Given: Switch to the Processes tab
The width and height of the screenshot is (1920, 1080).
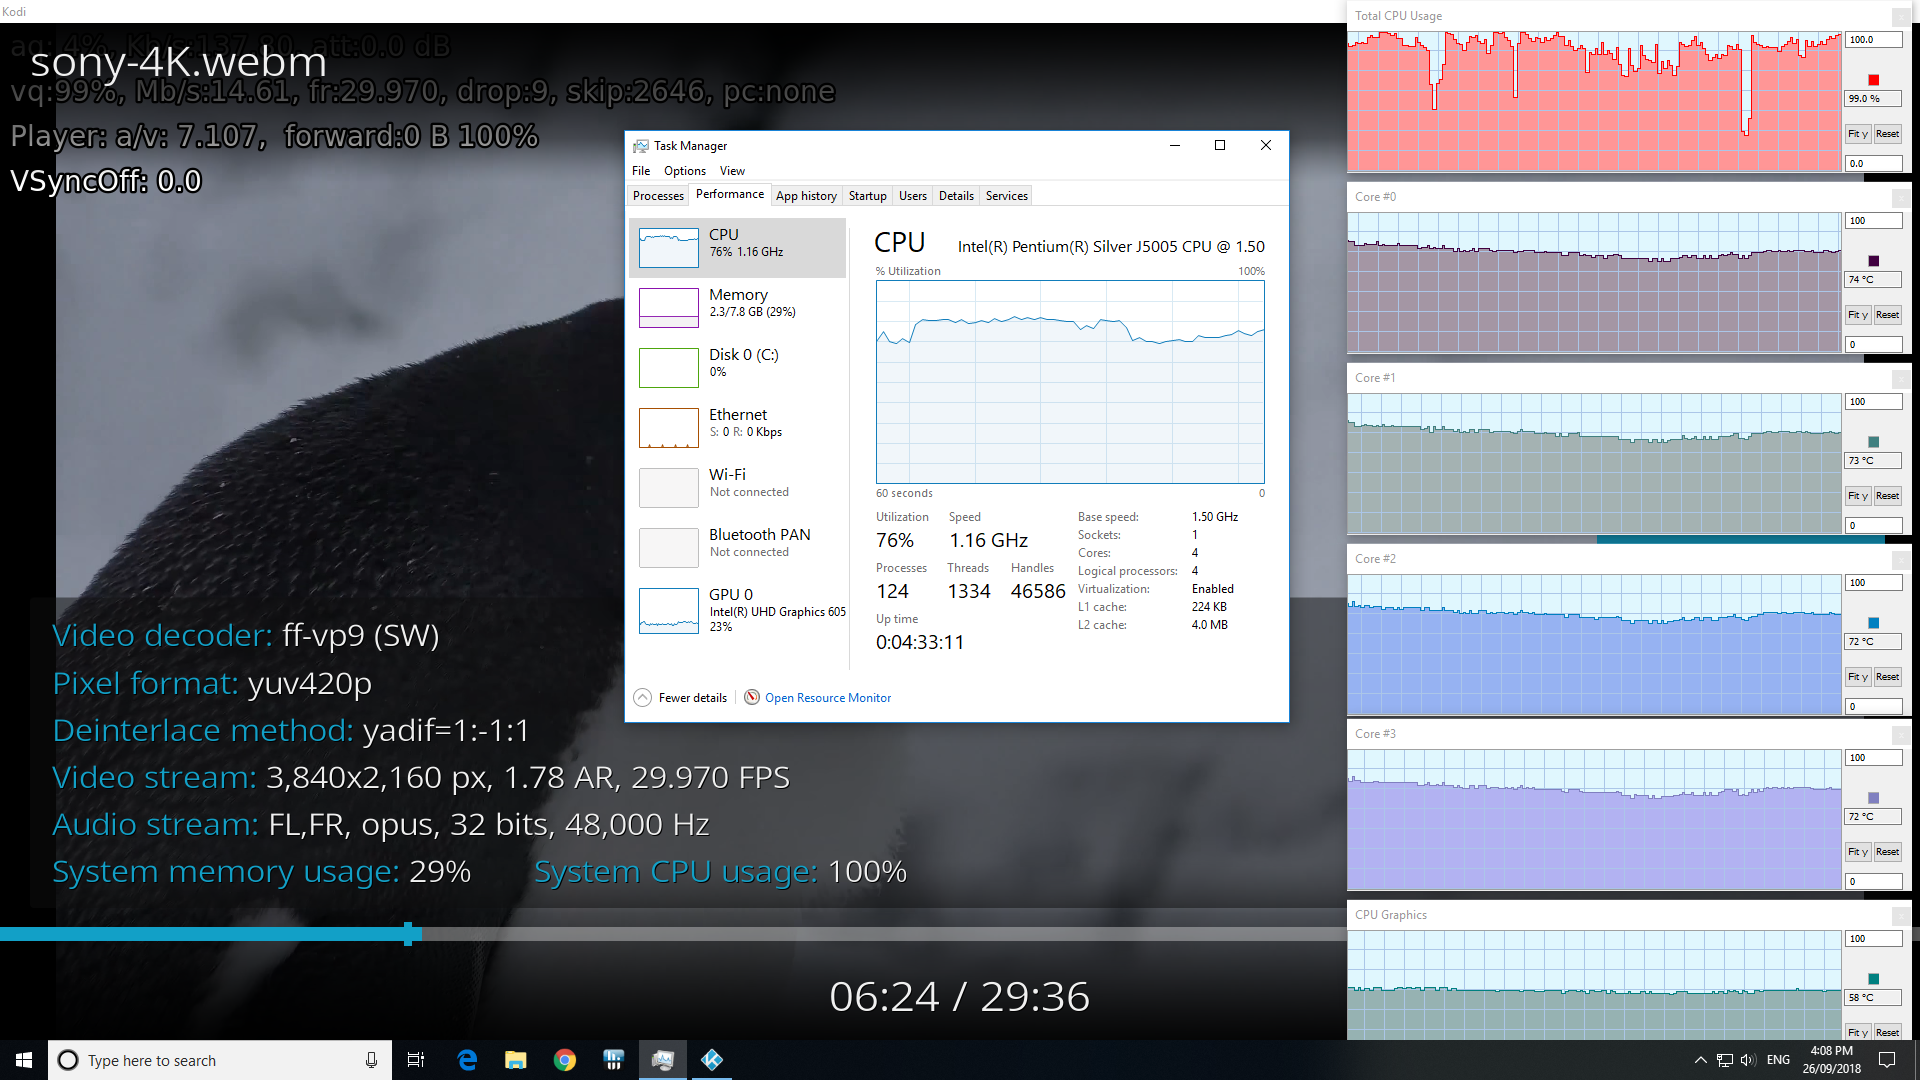Looking at the screenshot, I should click(x=658, y=196).
